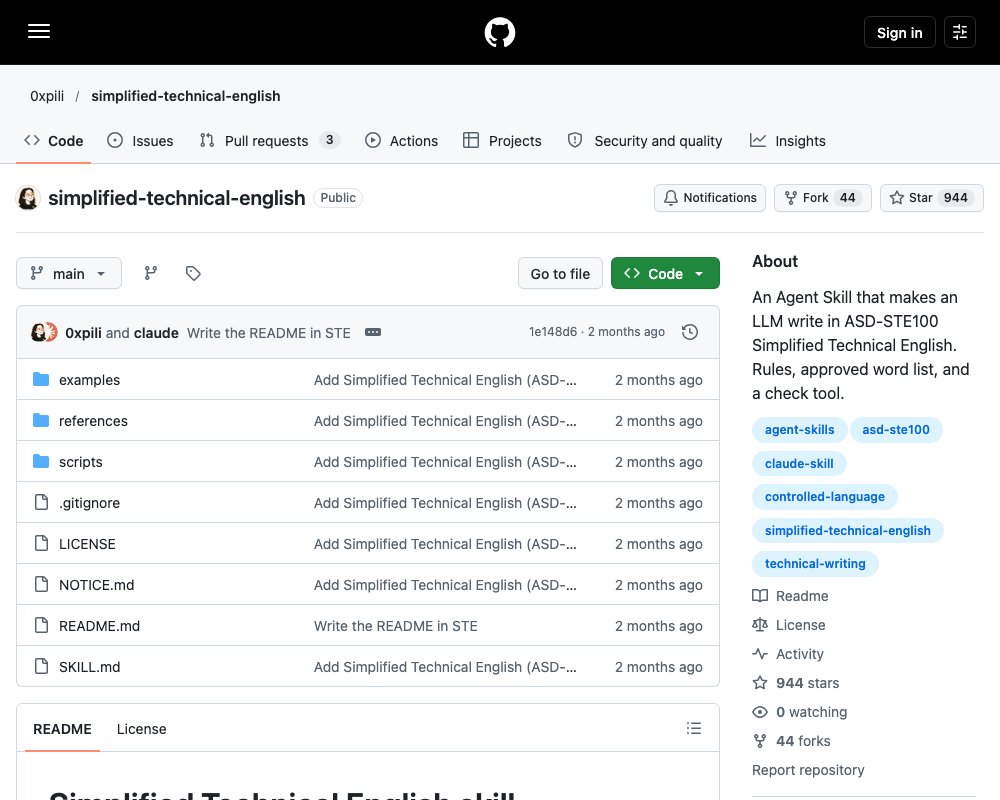
Task: Click simplified-technical-english breadcrumb link
Action: [x=186, y=96]
